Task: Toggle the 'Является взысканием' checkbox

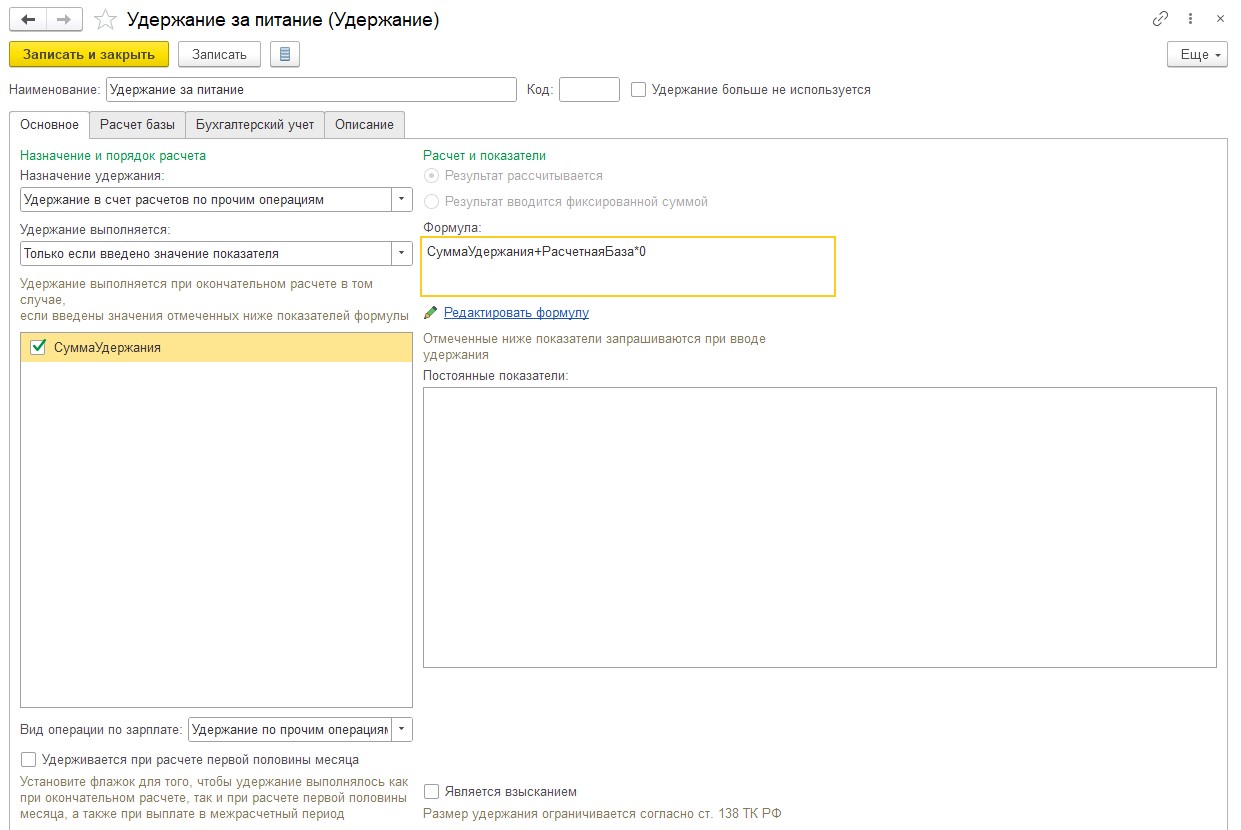Action: coord(432,792)
